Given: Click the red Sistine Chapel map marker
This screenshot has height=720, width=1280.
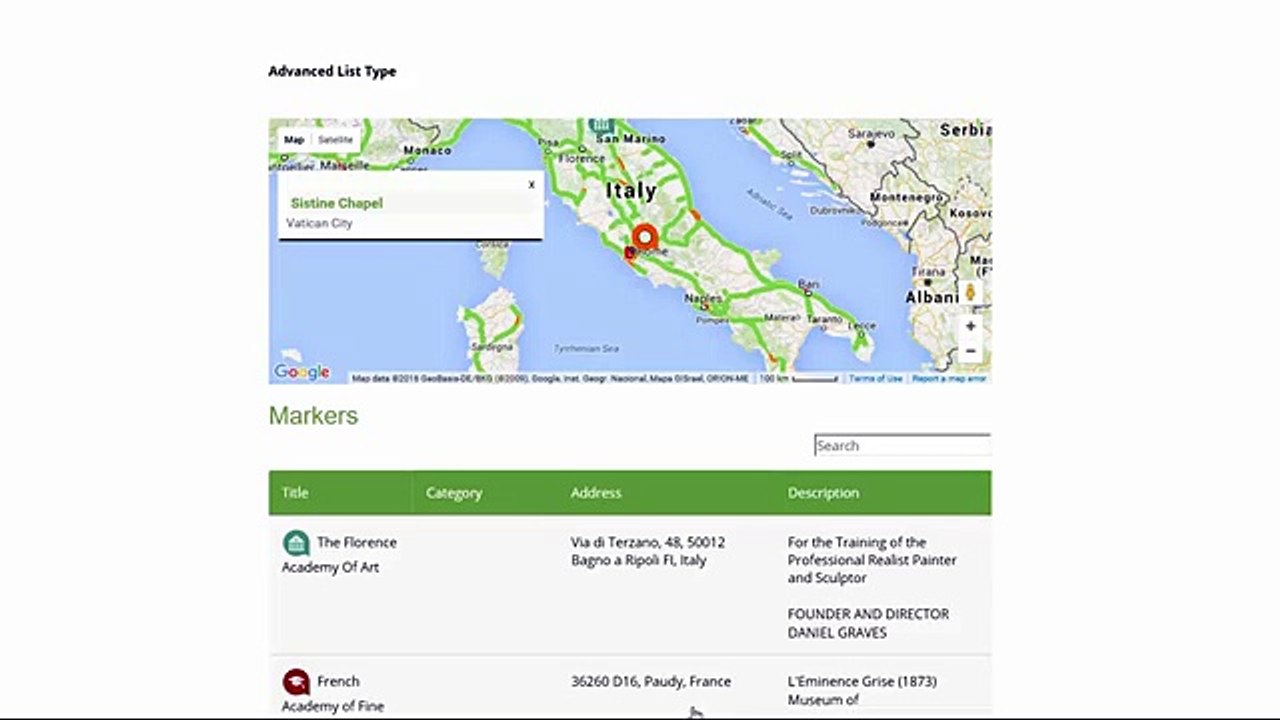Looking at the screenshot, I should 645,238.
